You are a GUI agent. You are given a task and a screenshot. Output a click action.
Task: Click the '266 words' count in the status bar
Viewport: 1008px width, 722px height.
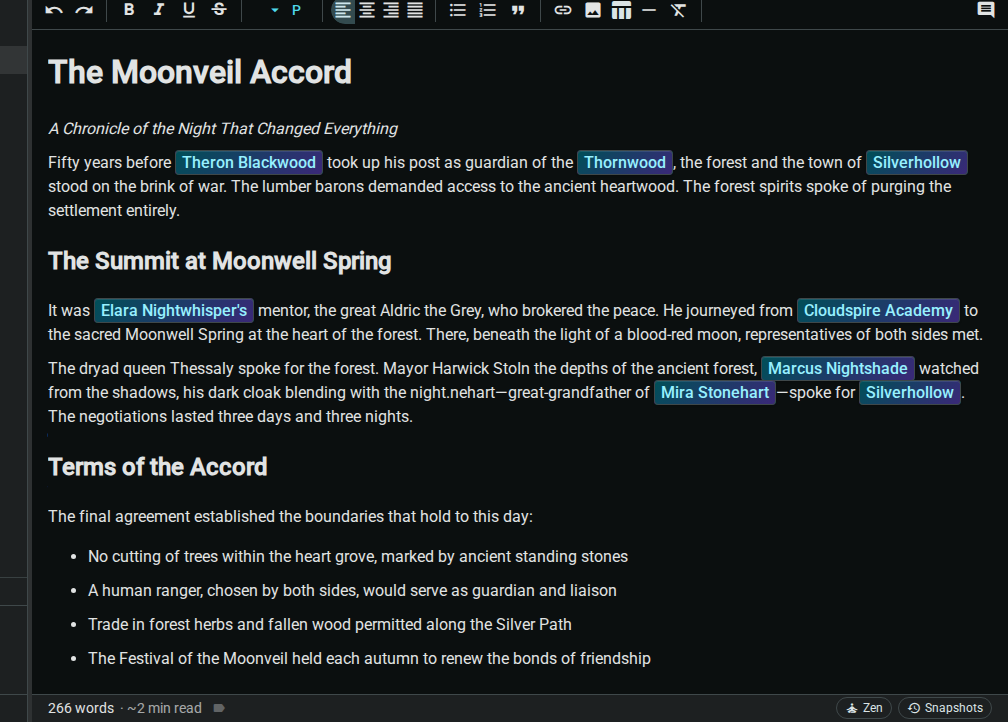tap(81, 708)
